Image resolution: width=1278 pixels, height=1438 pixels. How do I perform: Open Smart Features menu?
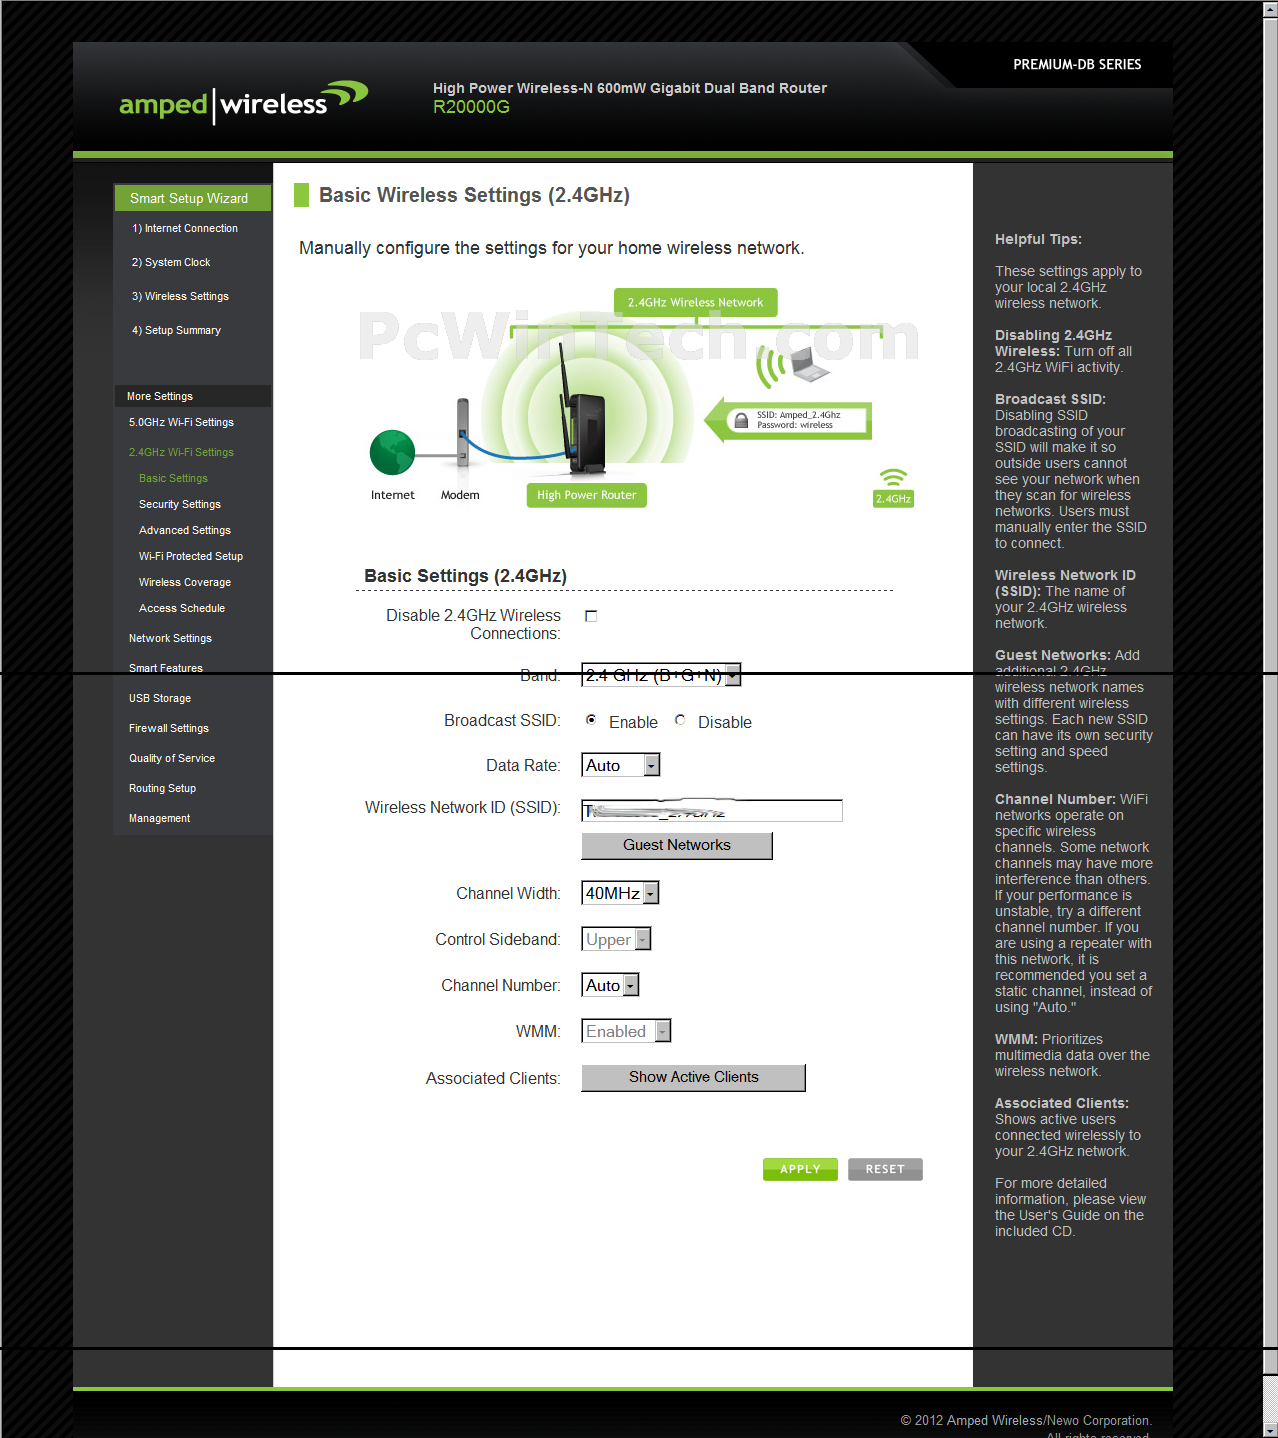pos(166,668)
